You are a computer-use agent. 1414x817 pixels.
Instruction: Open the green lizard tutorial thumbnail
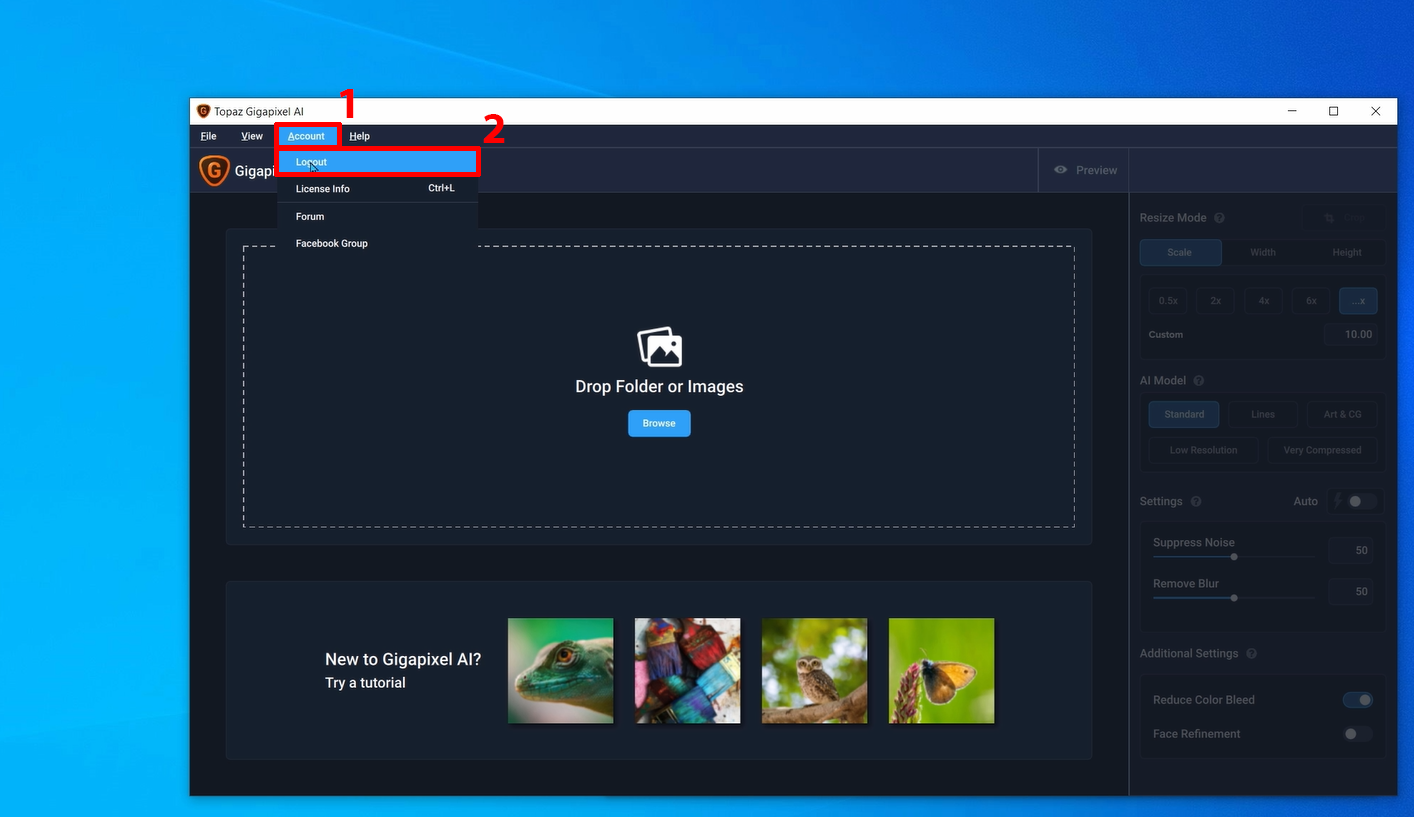pos(561,670)
